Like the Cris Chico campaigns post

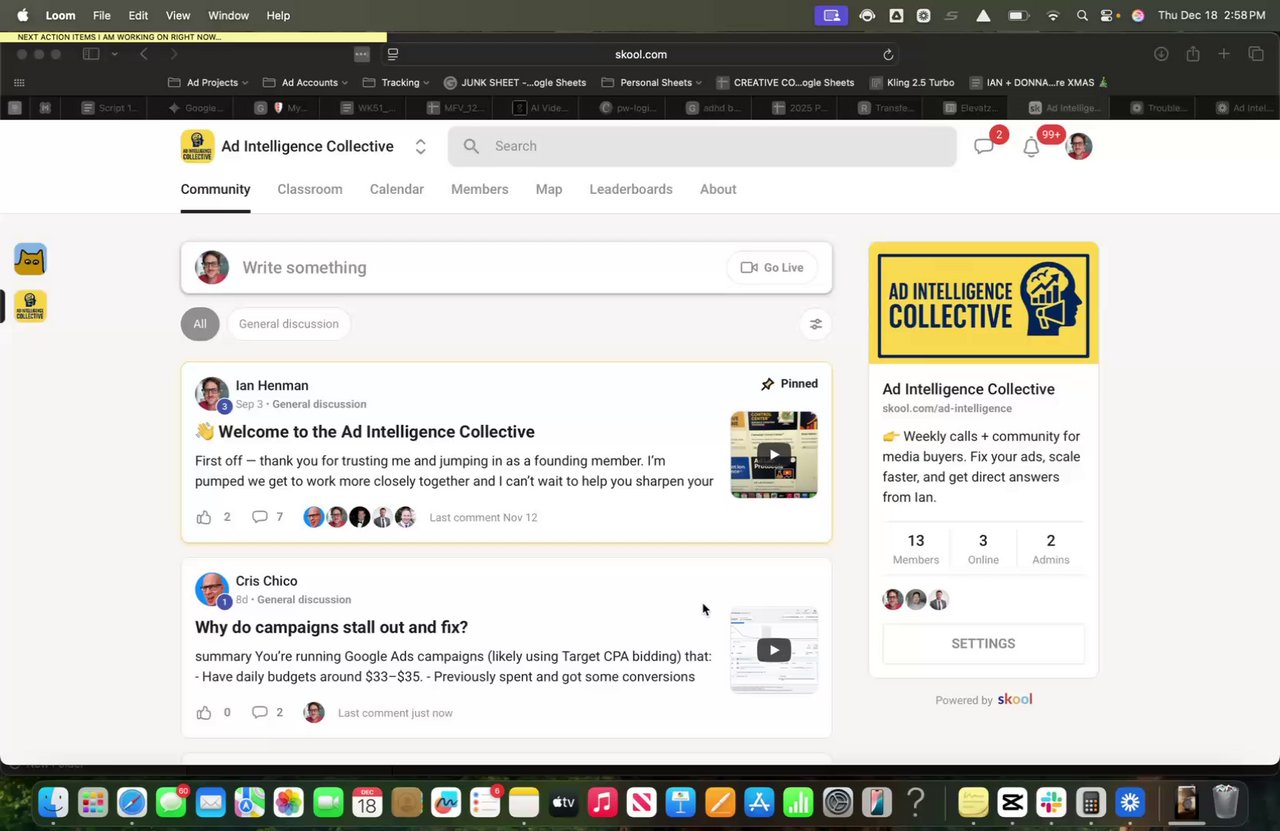tap(204, 713)
